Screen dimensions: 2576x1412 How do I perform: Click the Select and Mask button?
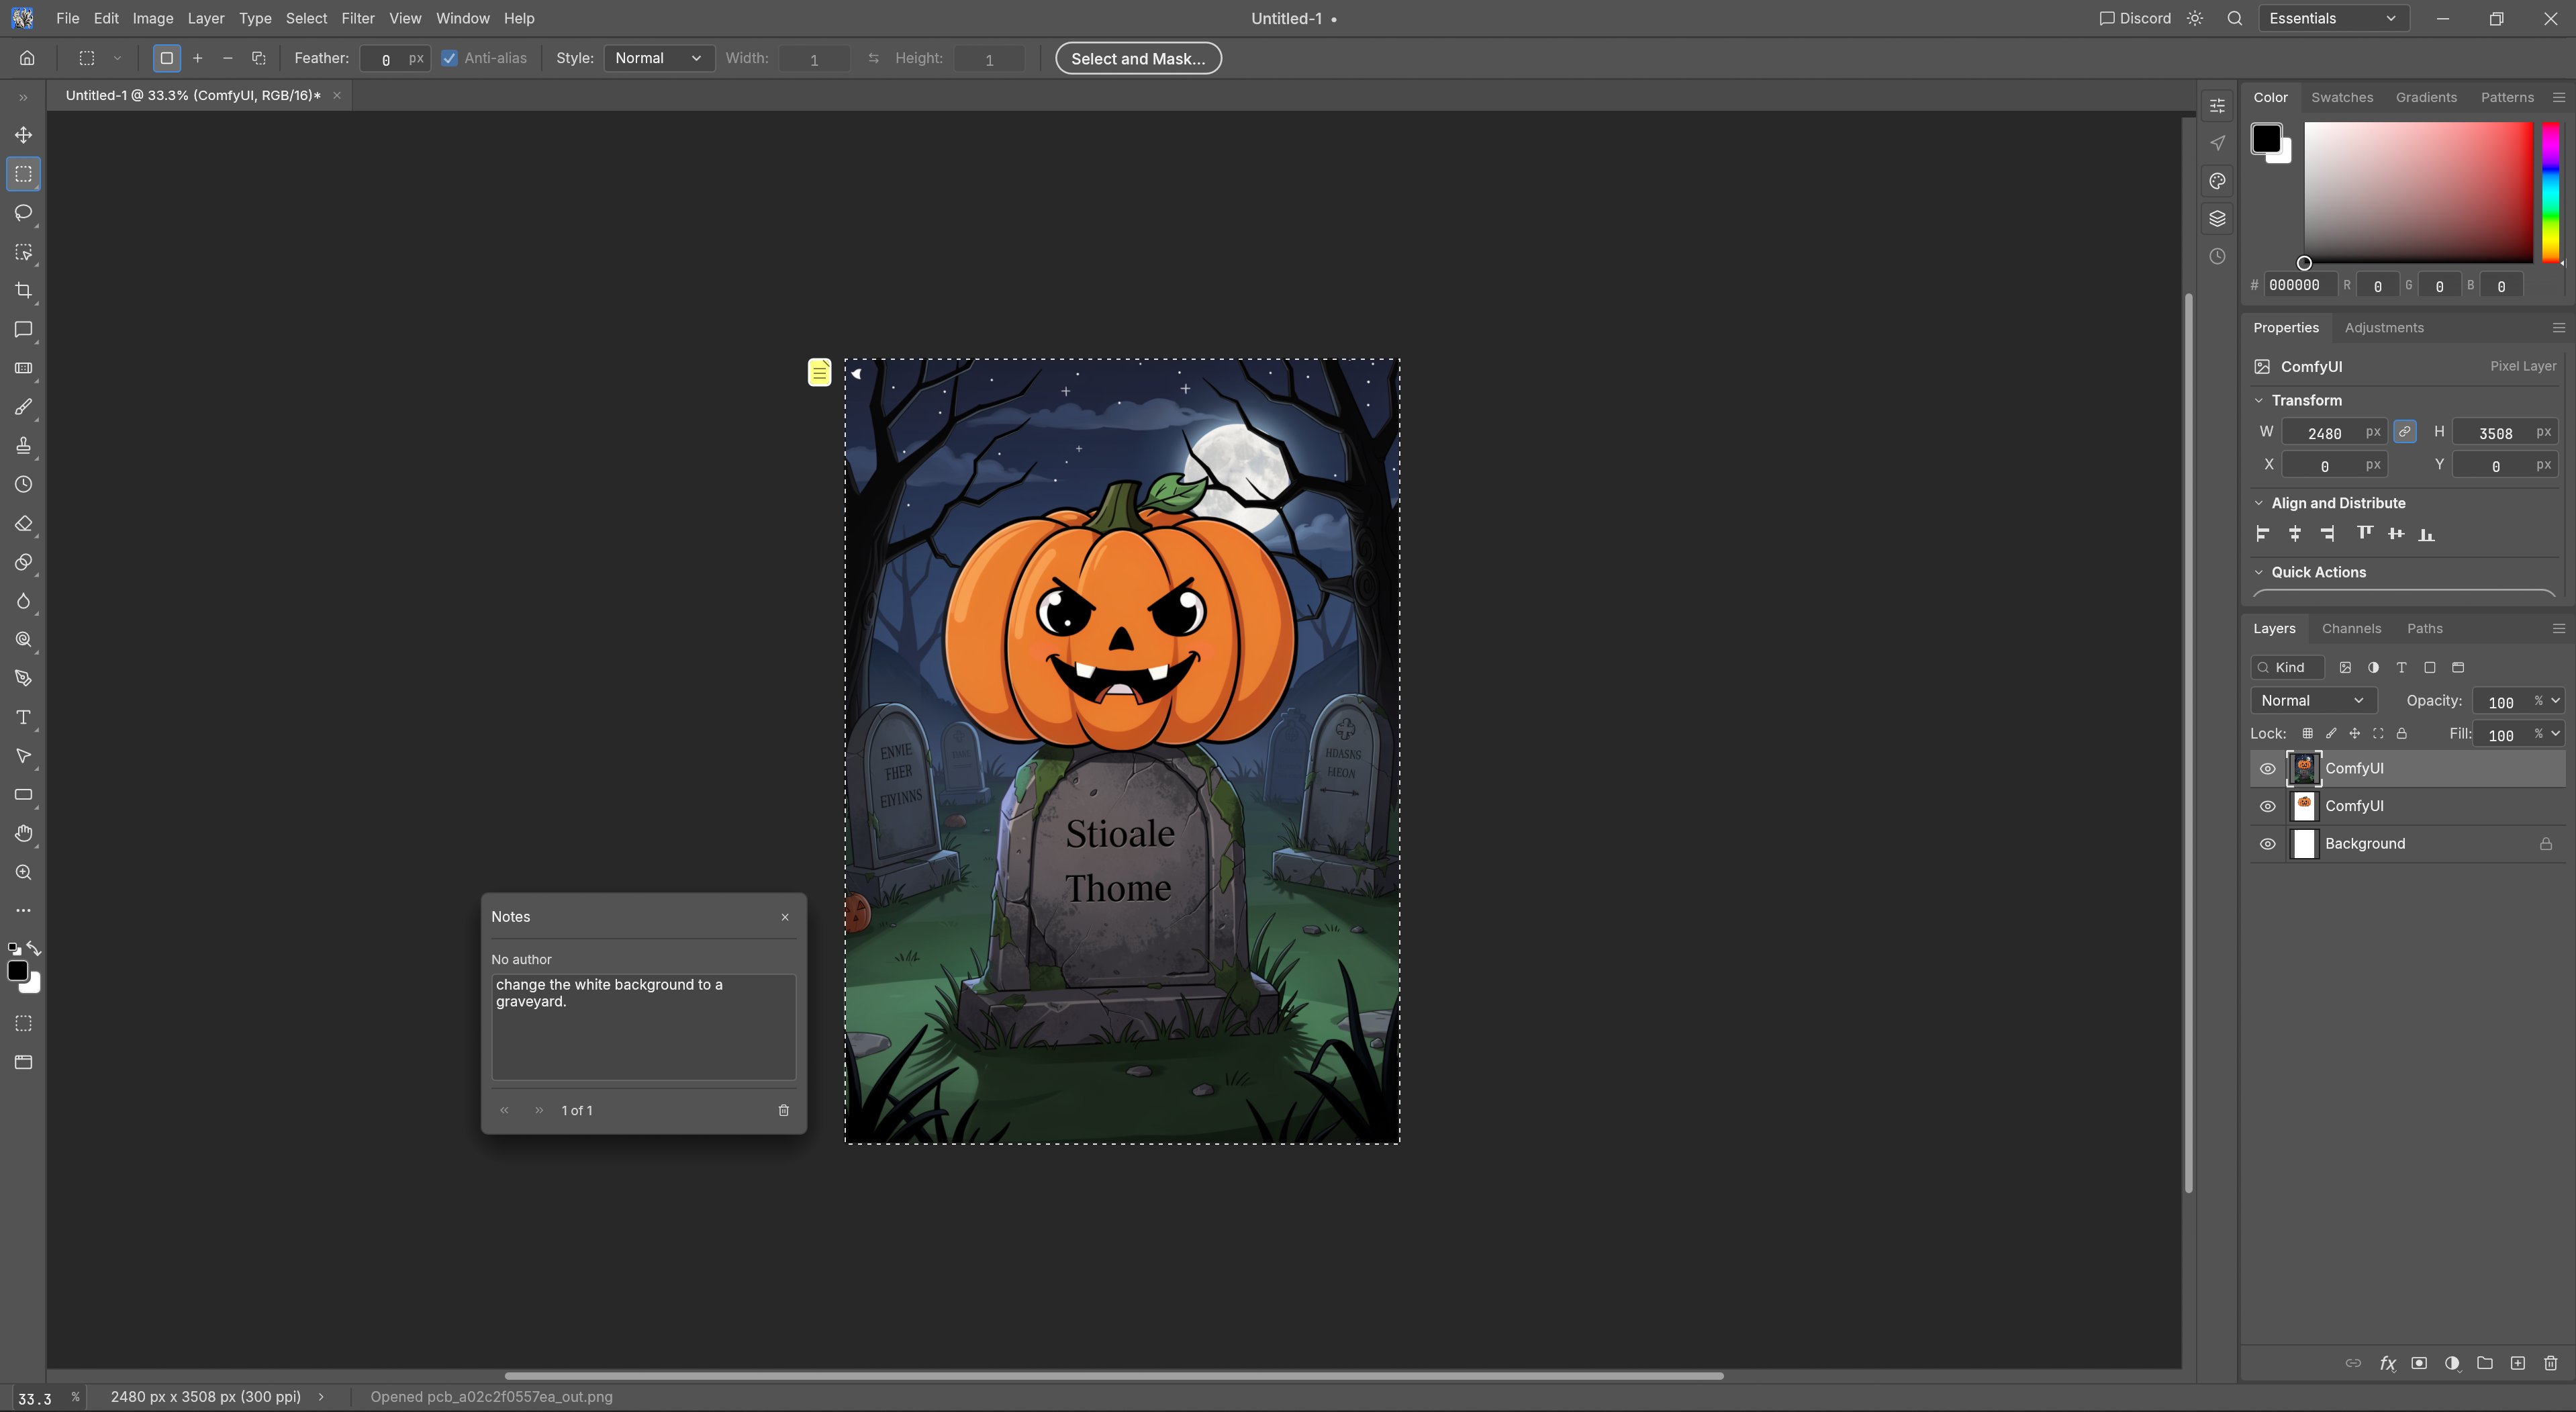point(1138,58)
